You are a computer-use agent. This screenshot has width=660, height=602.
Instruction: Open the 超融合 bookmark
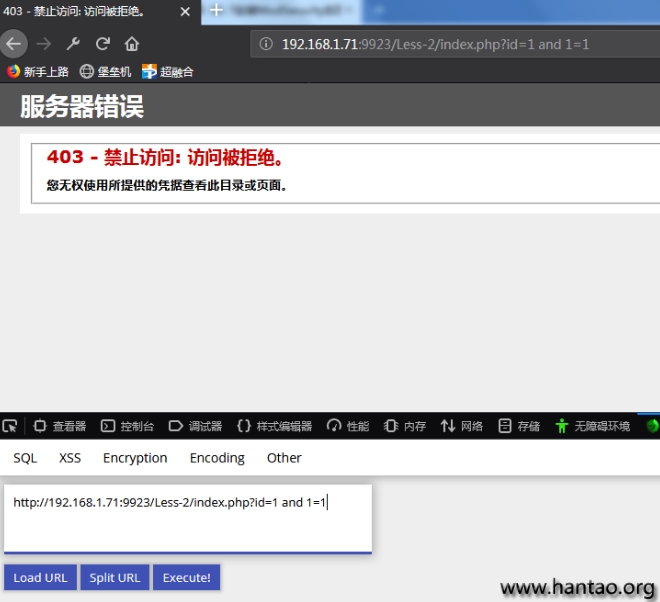point(168,72)
